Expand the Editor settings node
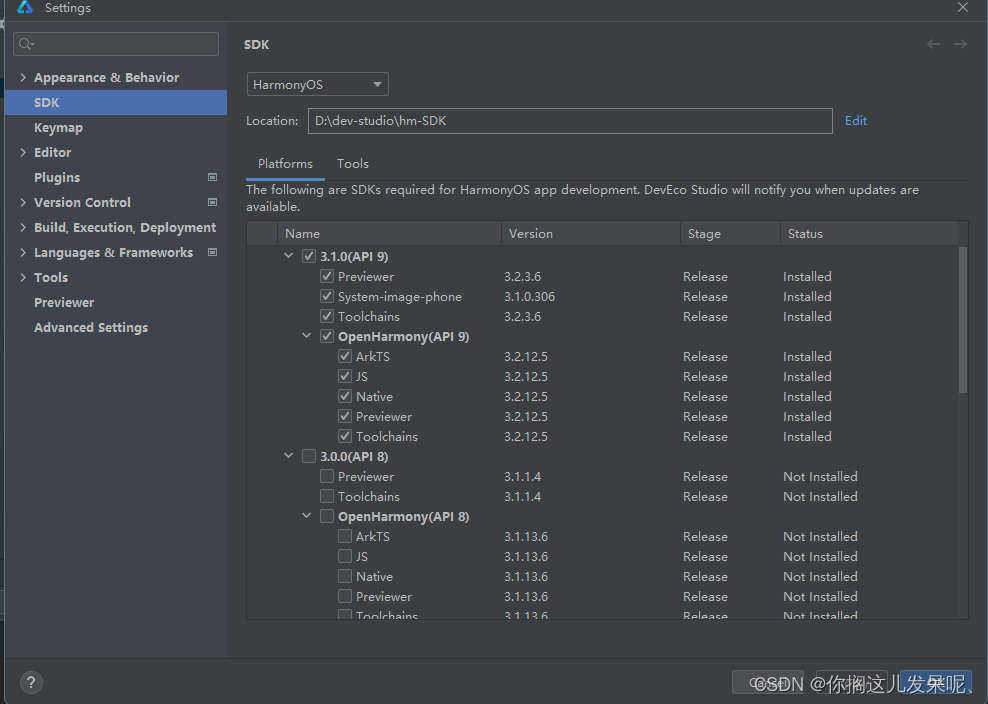 23,153
